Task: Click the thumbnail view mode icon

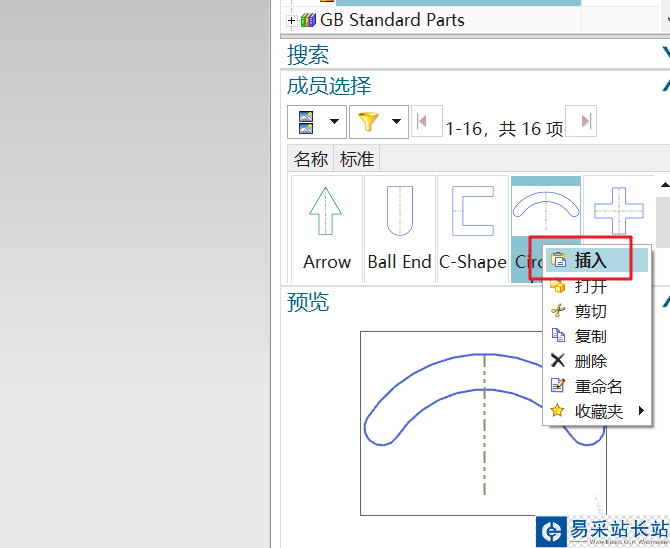Action: [x=306, y=122]
